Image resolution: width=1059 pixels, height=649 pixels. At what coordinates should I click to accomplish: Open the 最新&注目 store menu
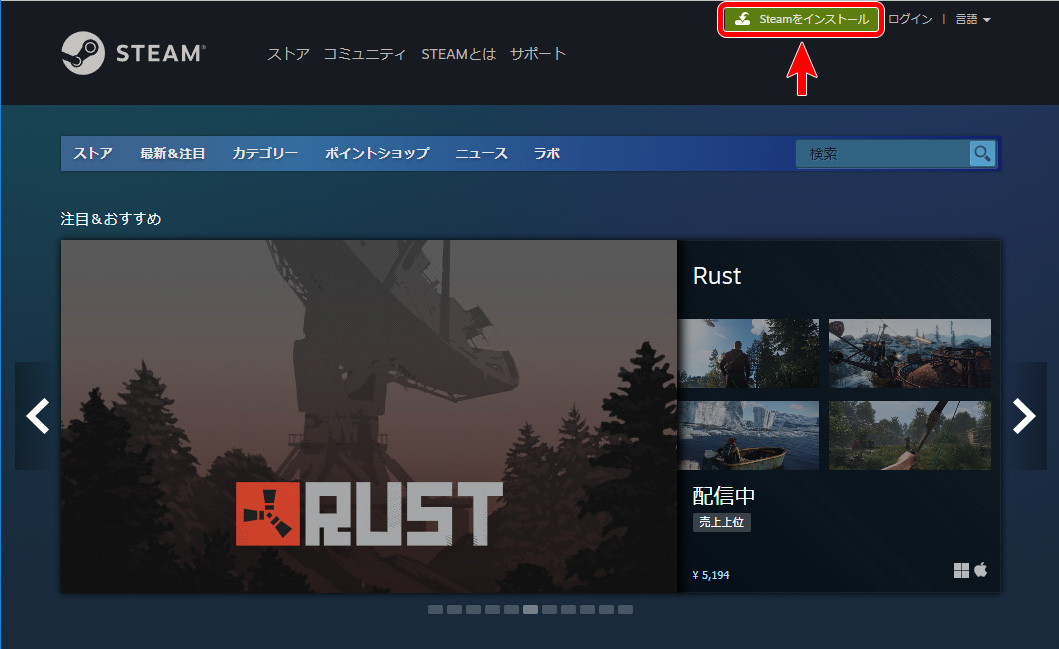173,153
